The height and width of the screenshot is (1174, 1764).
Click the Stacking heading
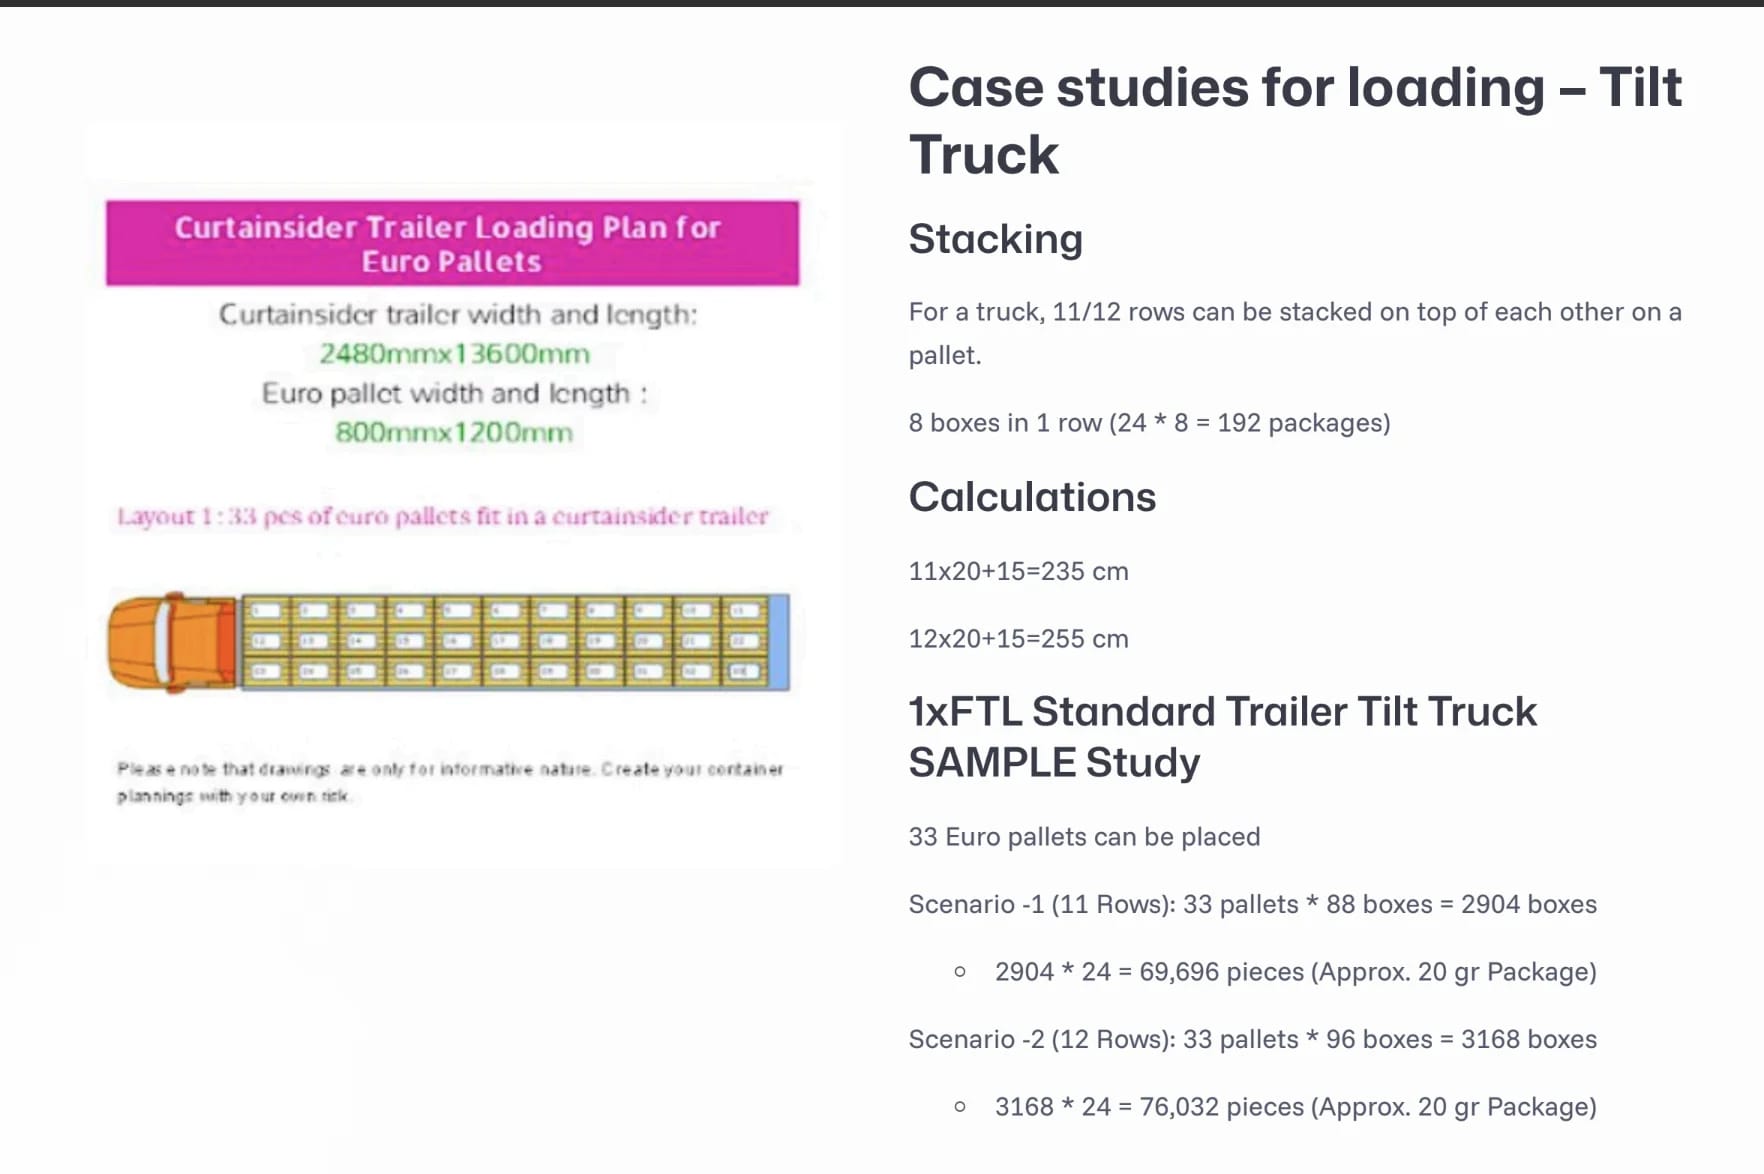(995, 239)
